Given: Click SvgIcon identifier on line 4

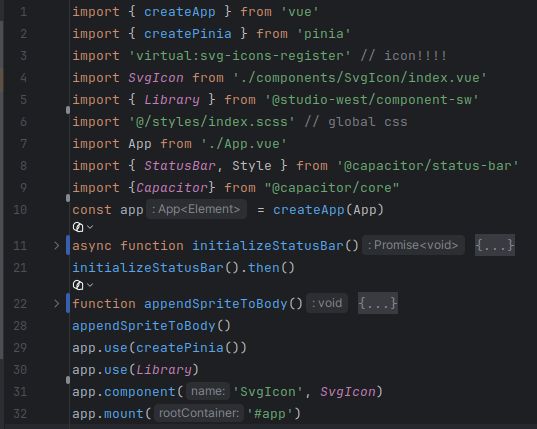Looking at the screenshot, I should coord(156,78).
